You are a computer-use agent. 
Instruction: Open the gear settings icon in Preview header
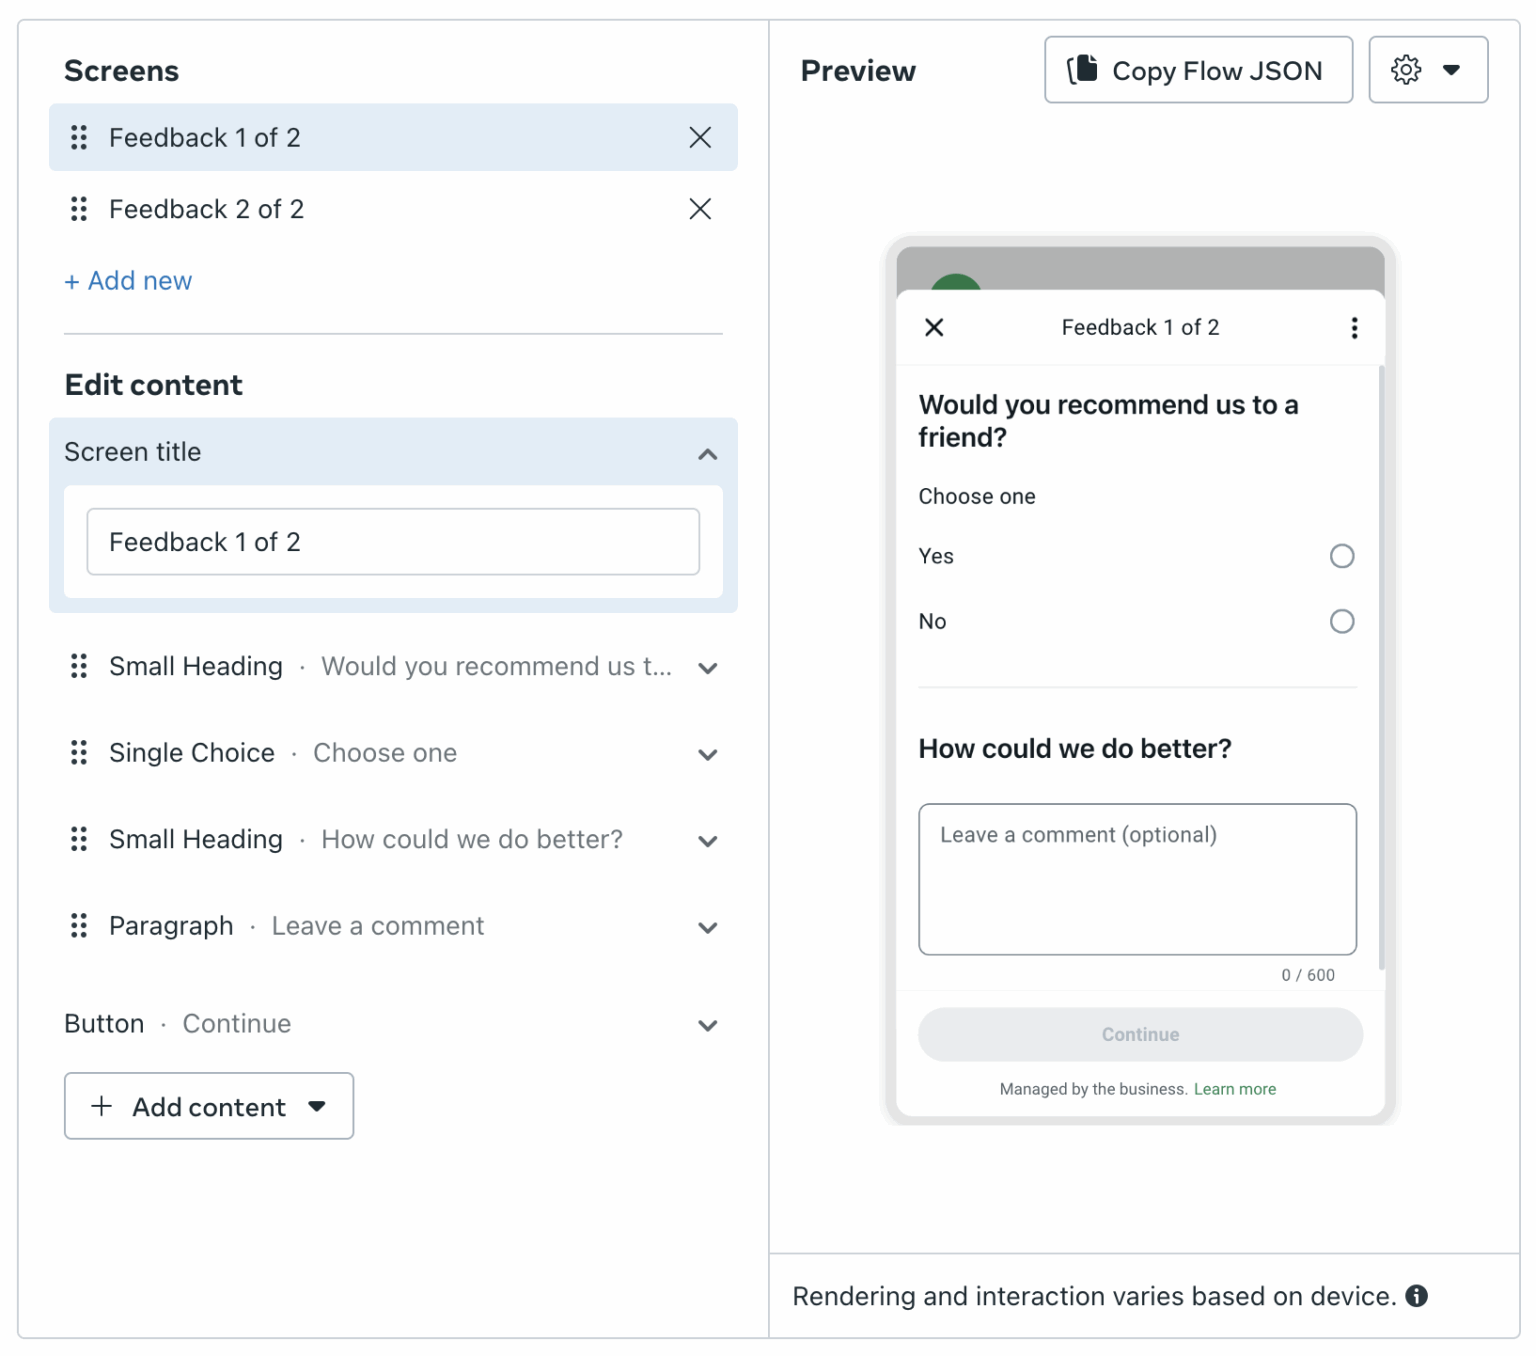(x=1405, y=70)
